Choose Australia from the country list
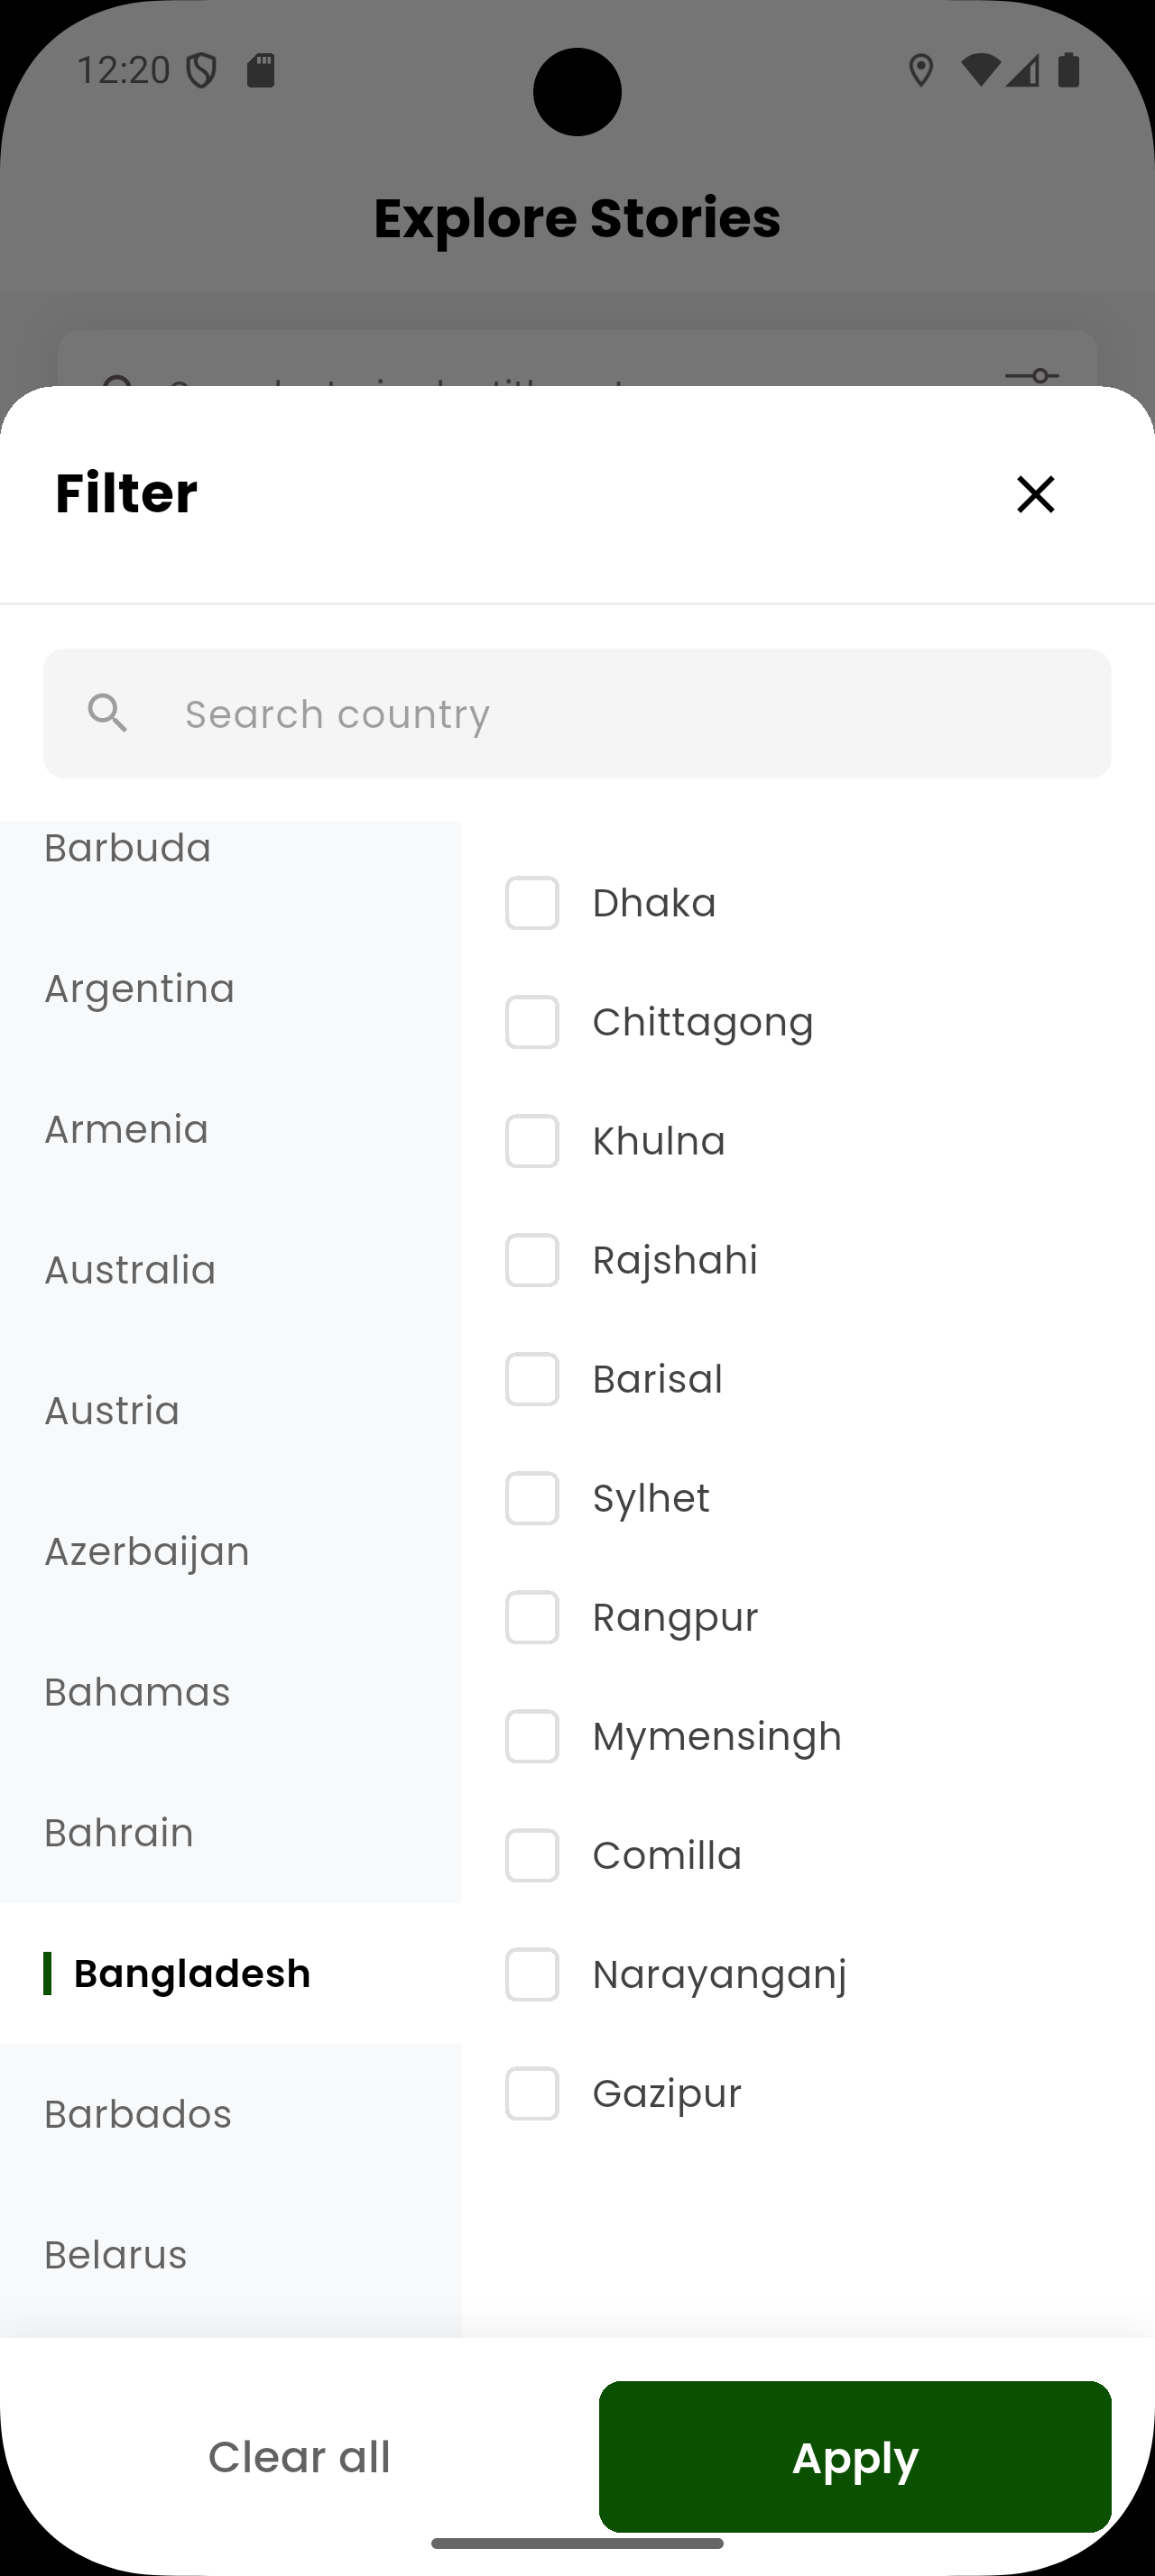The image size is (1155, 2576). click(130, 1270)
